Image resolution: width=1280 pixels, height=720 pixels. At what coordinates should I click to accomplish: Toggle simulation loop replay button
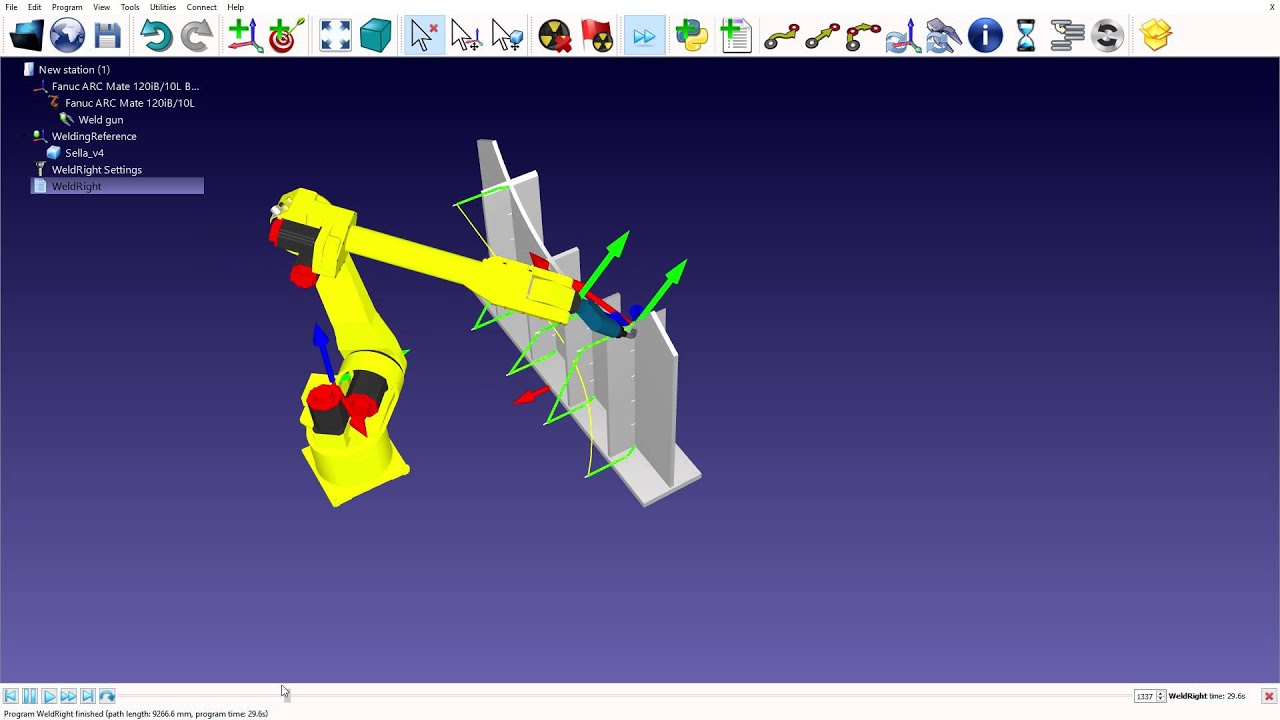[107, 696]
